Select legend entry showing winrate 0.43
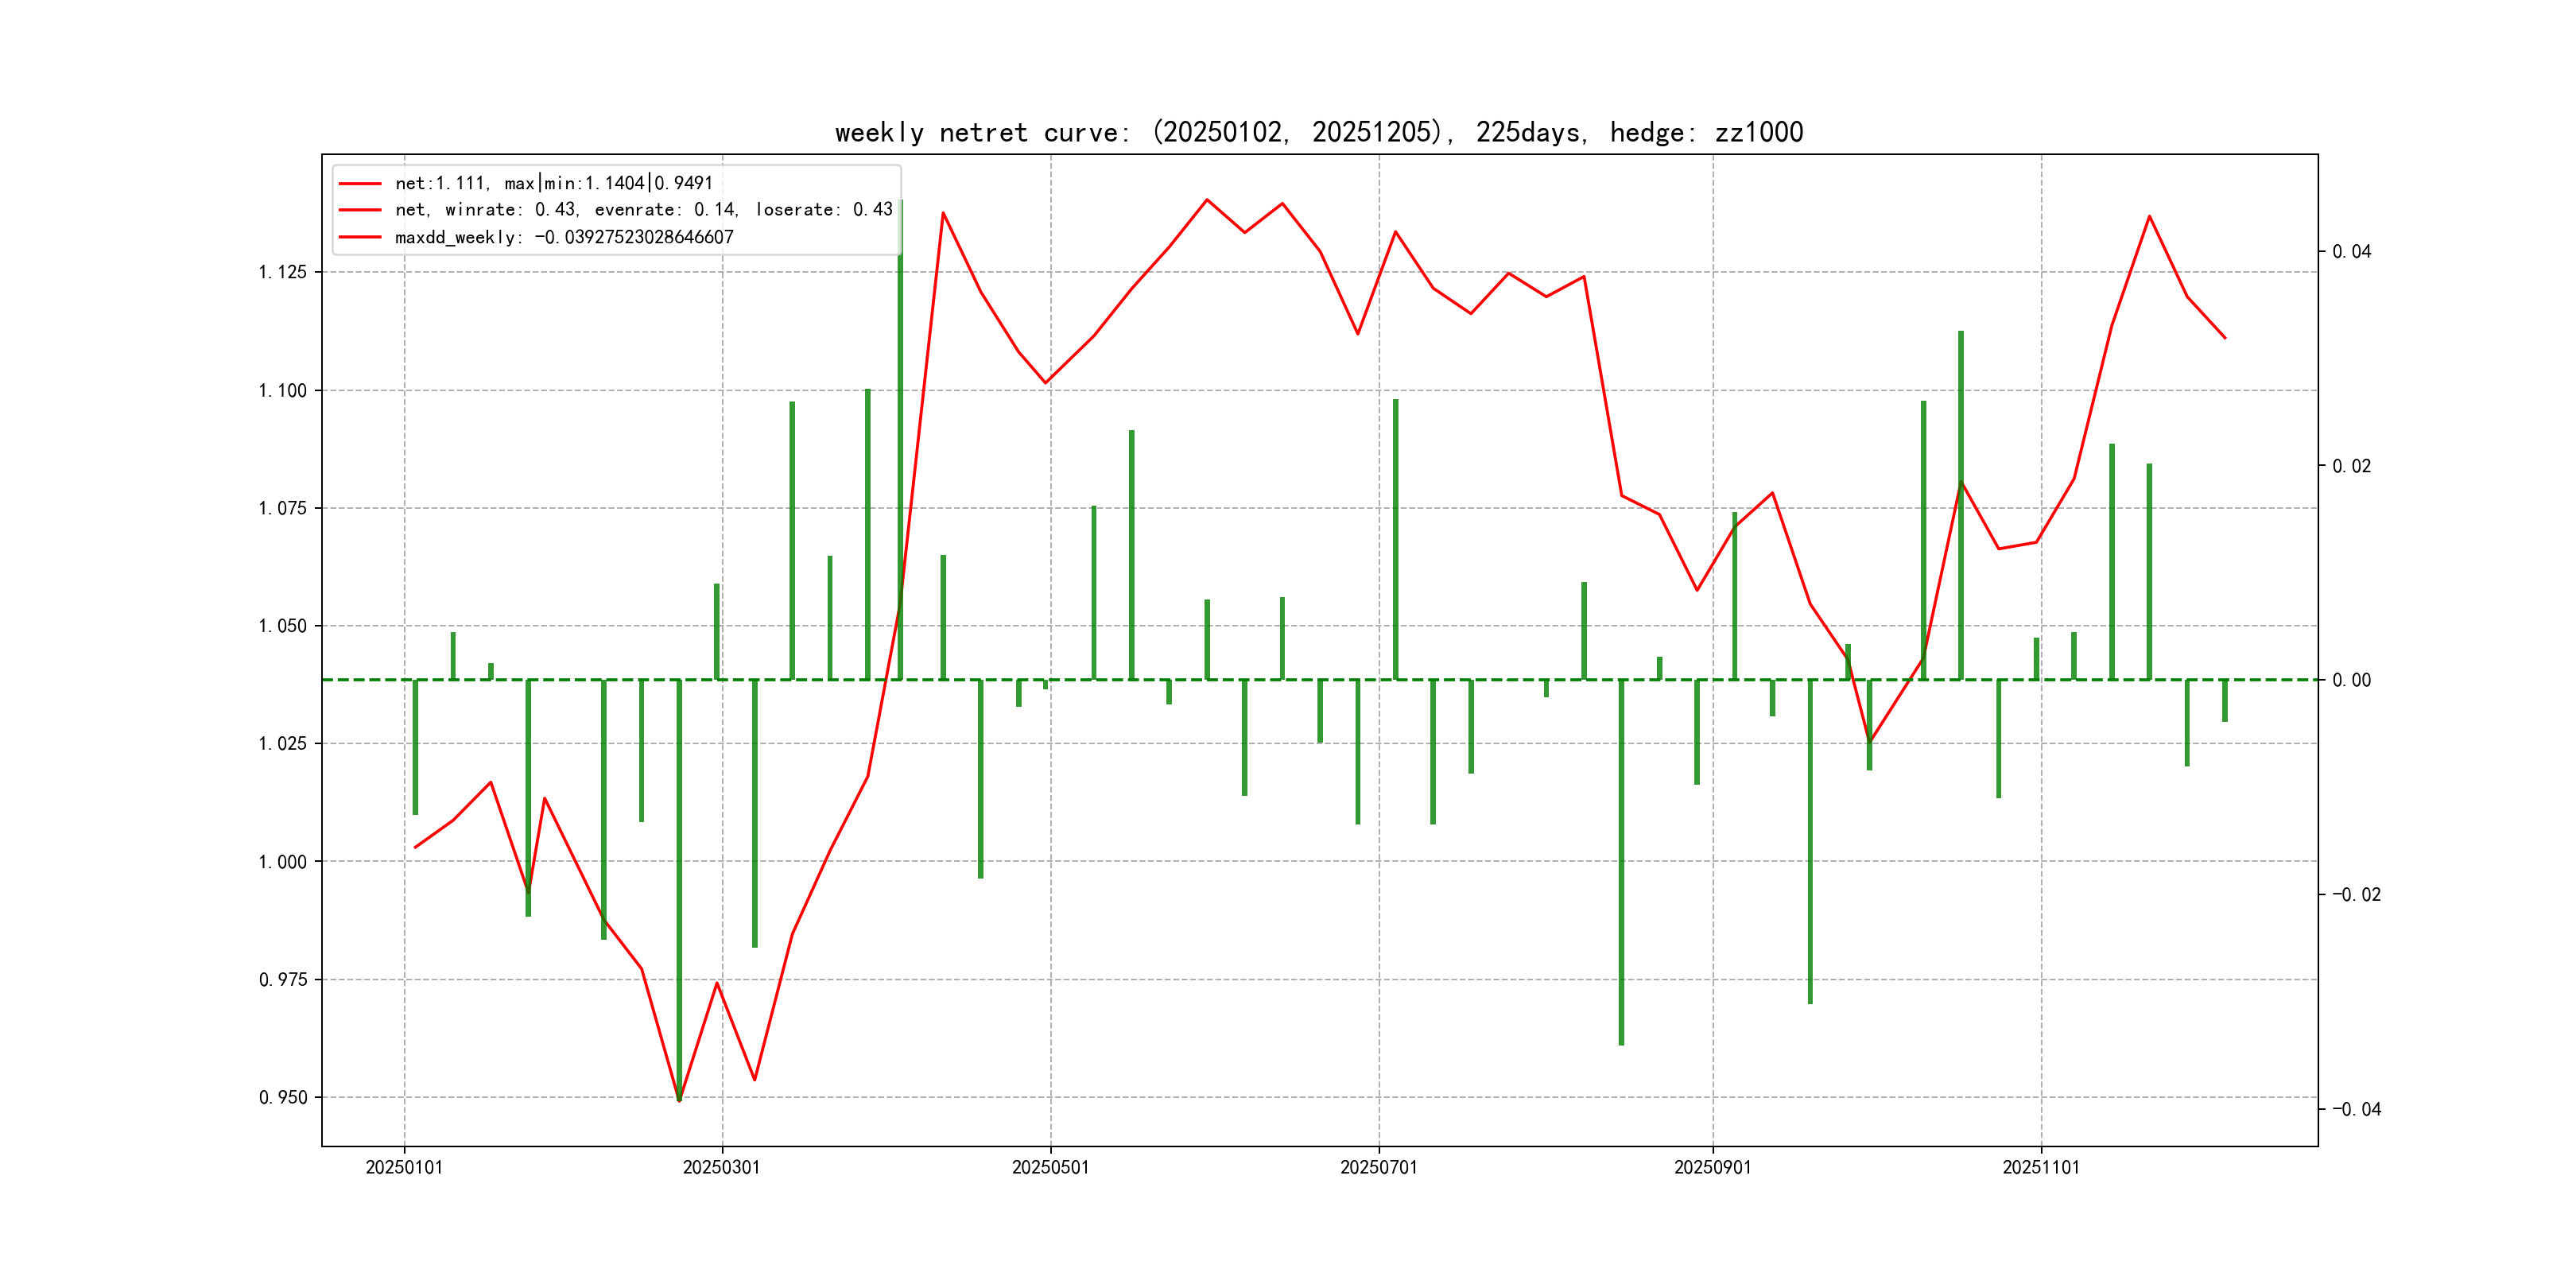Screen dimensions: 2576x1288 [x=643, y=210]
